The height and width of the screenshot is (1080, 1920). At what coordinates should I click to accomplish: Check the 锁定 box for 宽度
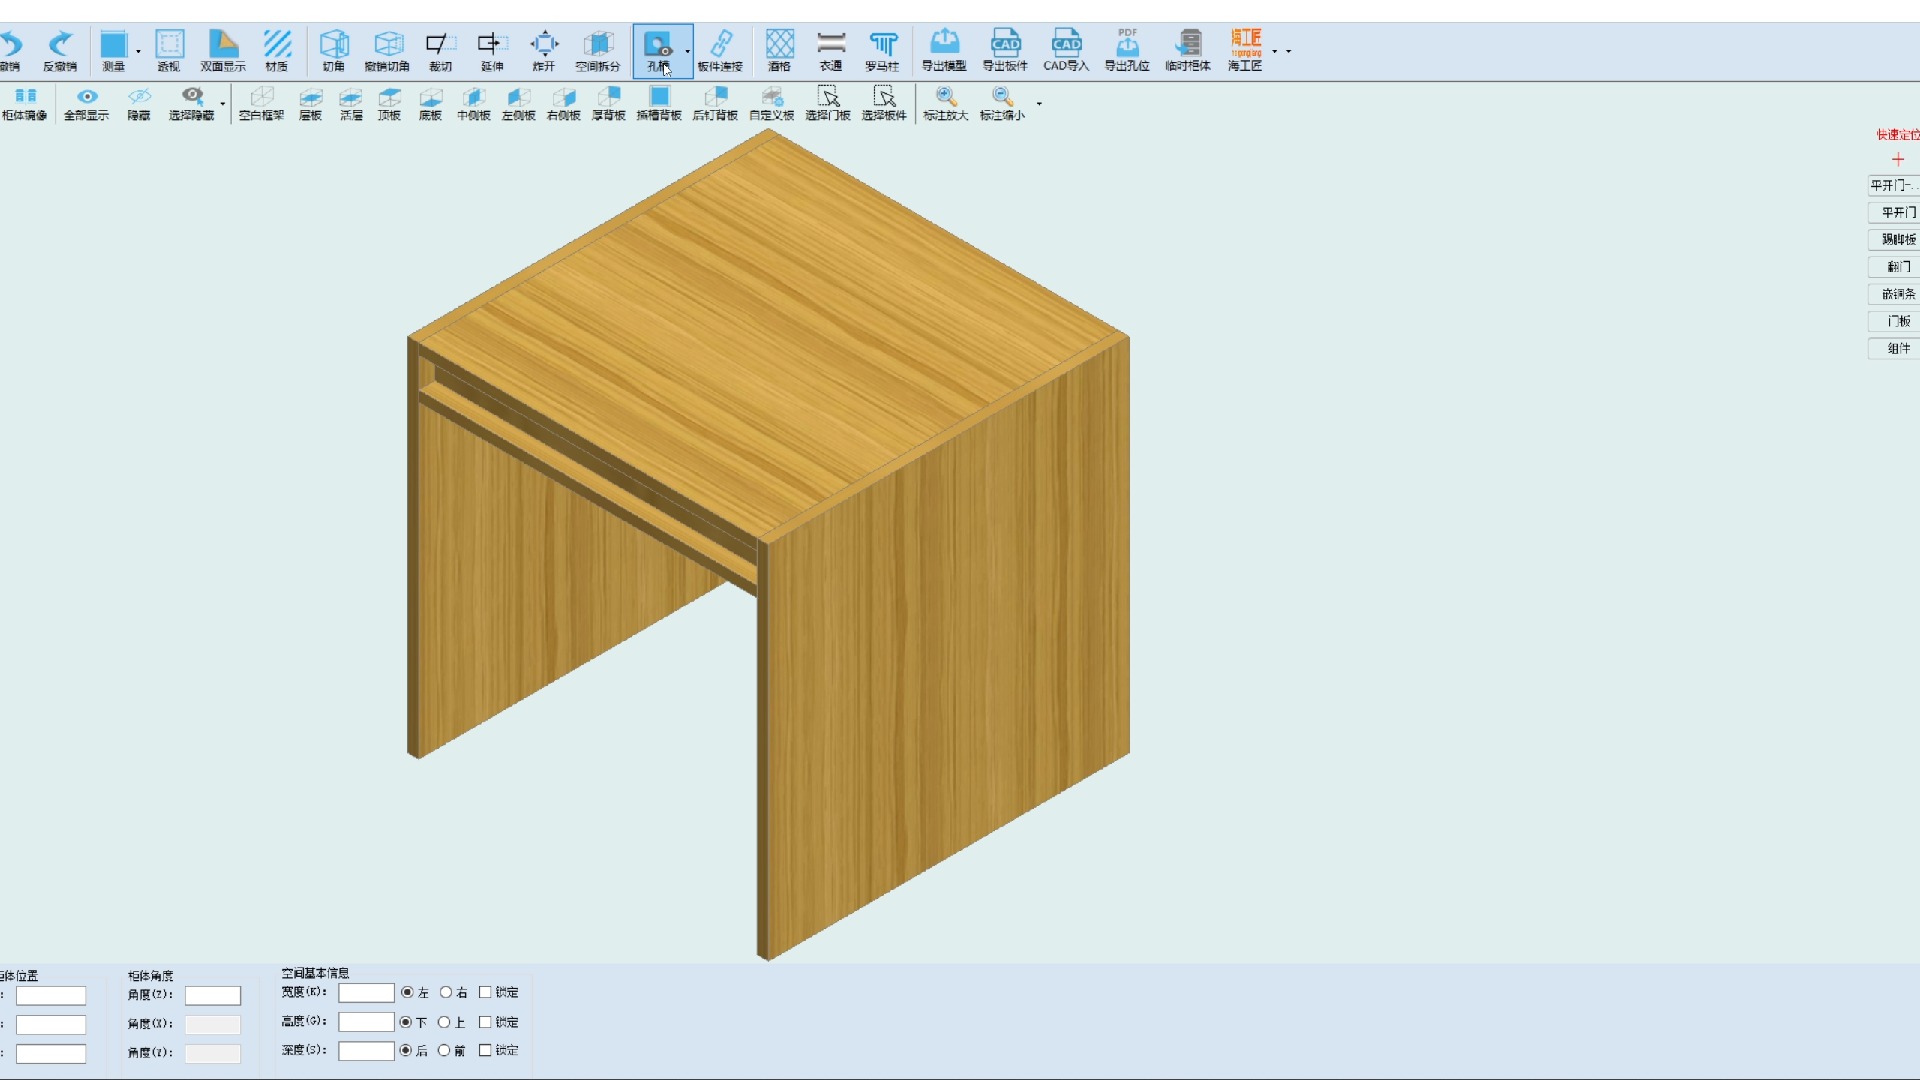(485, 992)
